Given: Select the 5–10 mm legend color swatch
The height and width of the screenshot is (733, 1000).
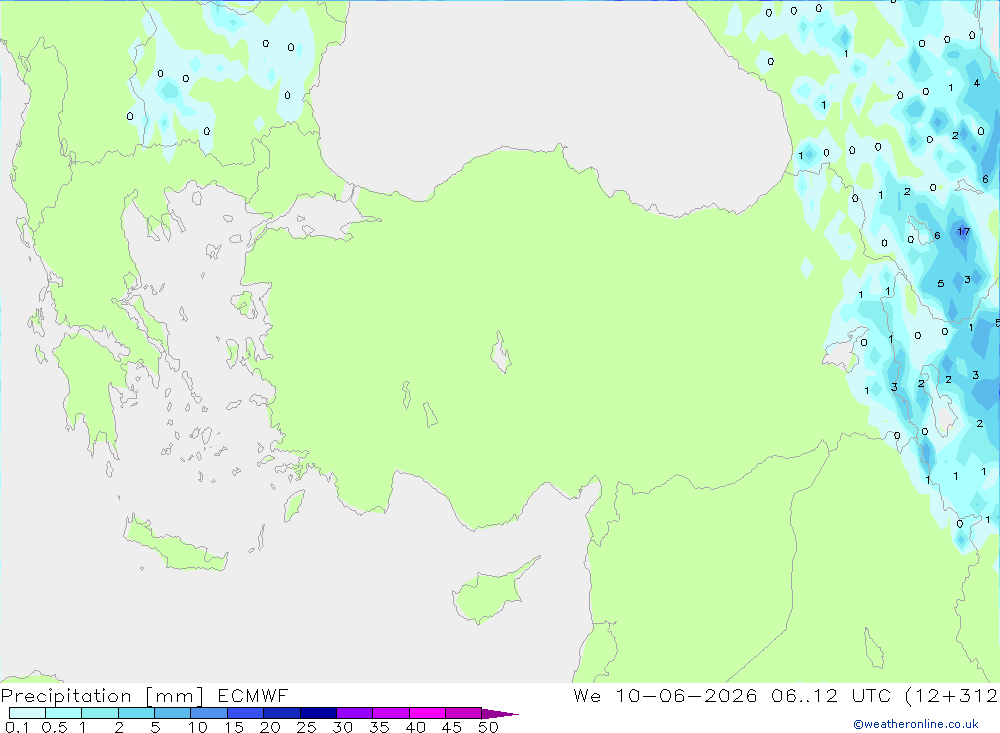Looking at the screenshot, I should point(173,713).
